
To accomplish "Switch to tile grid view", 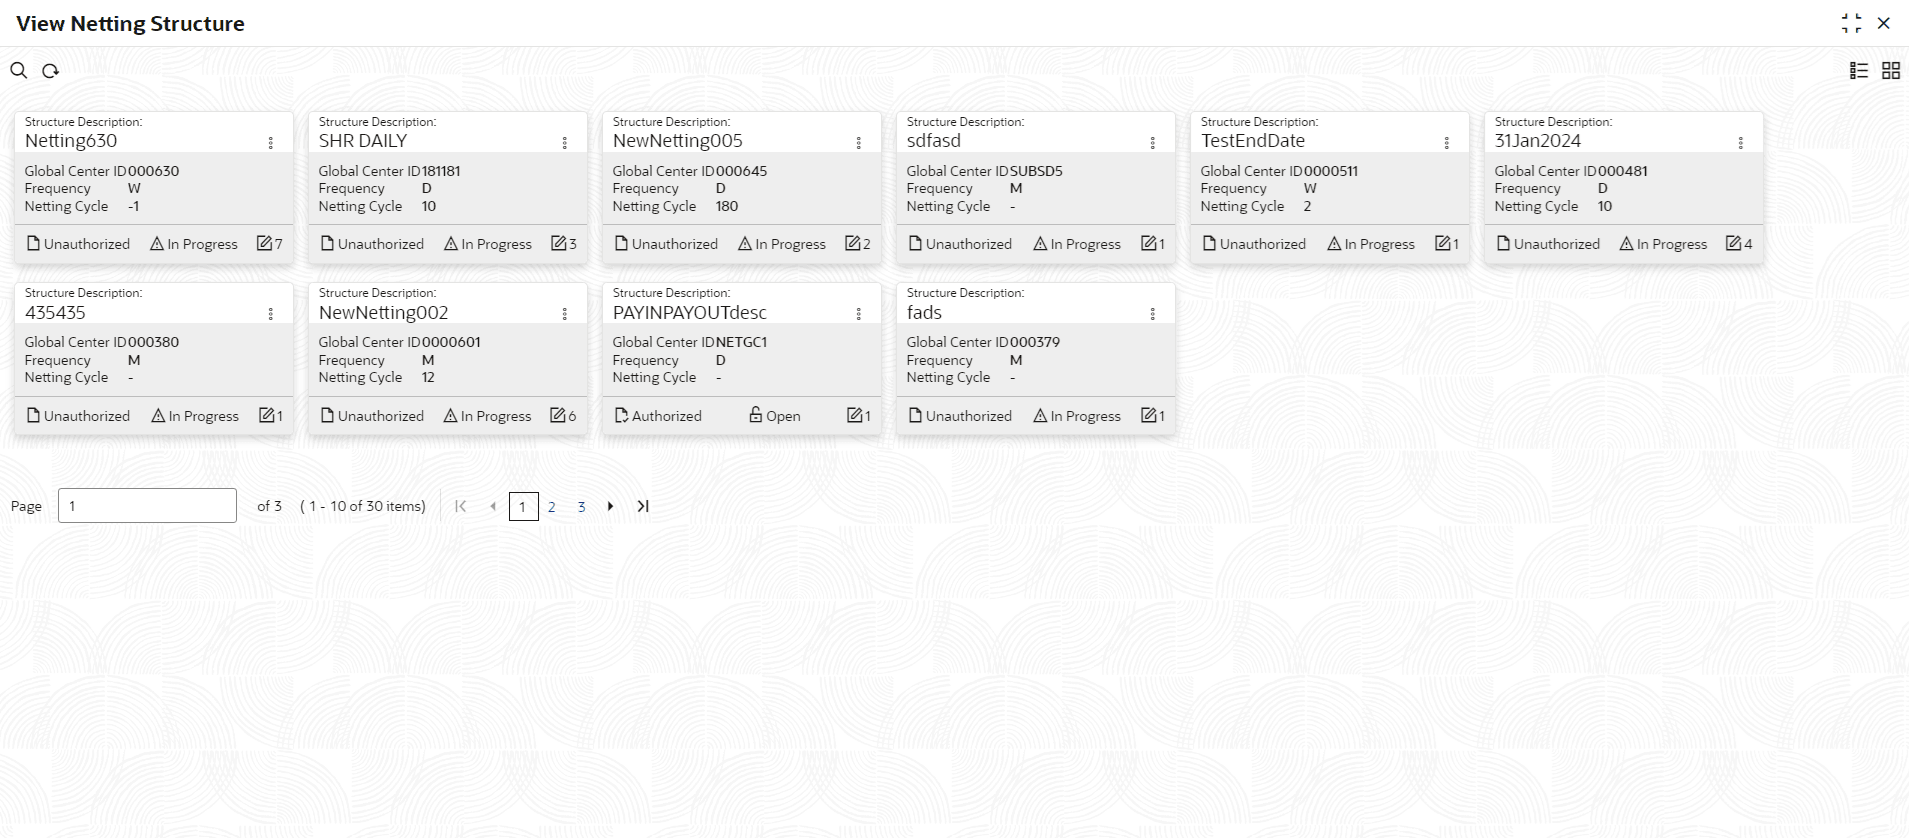I will point(1891,70).
